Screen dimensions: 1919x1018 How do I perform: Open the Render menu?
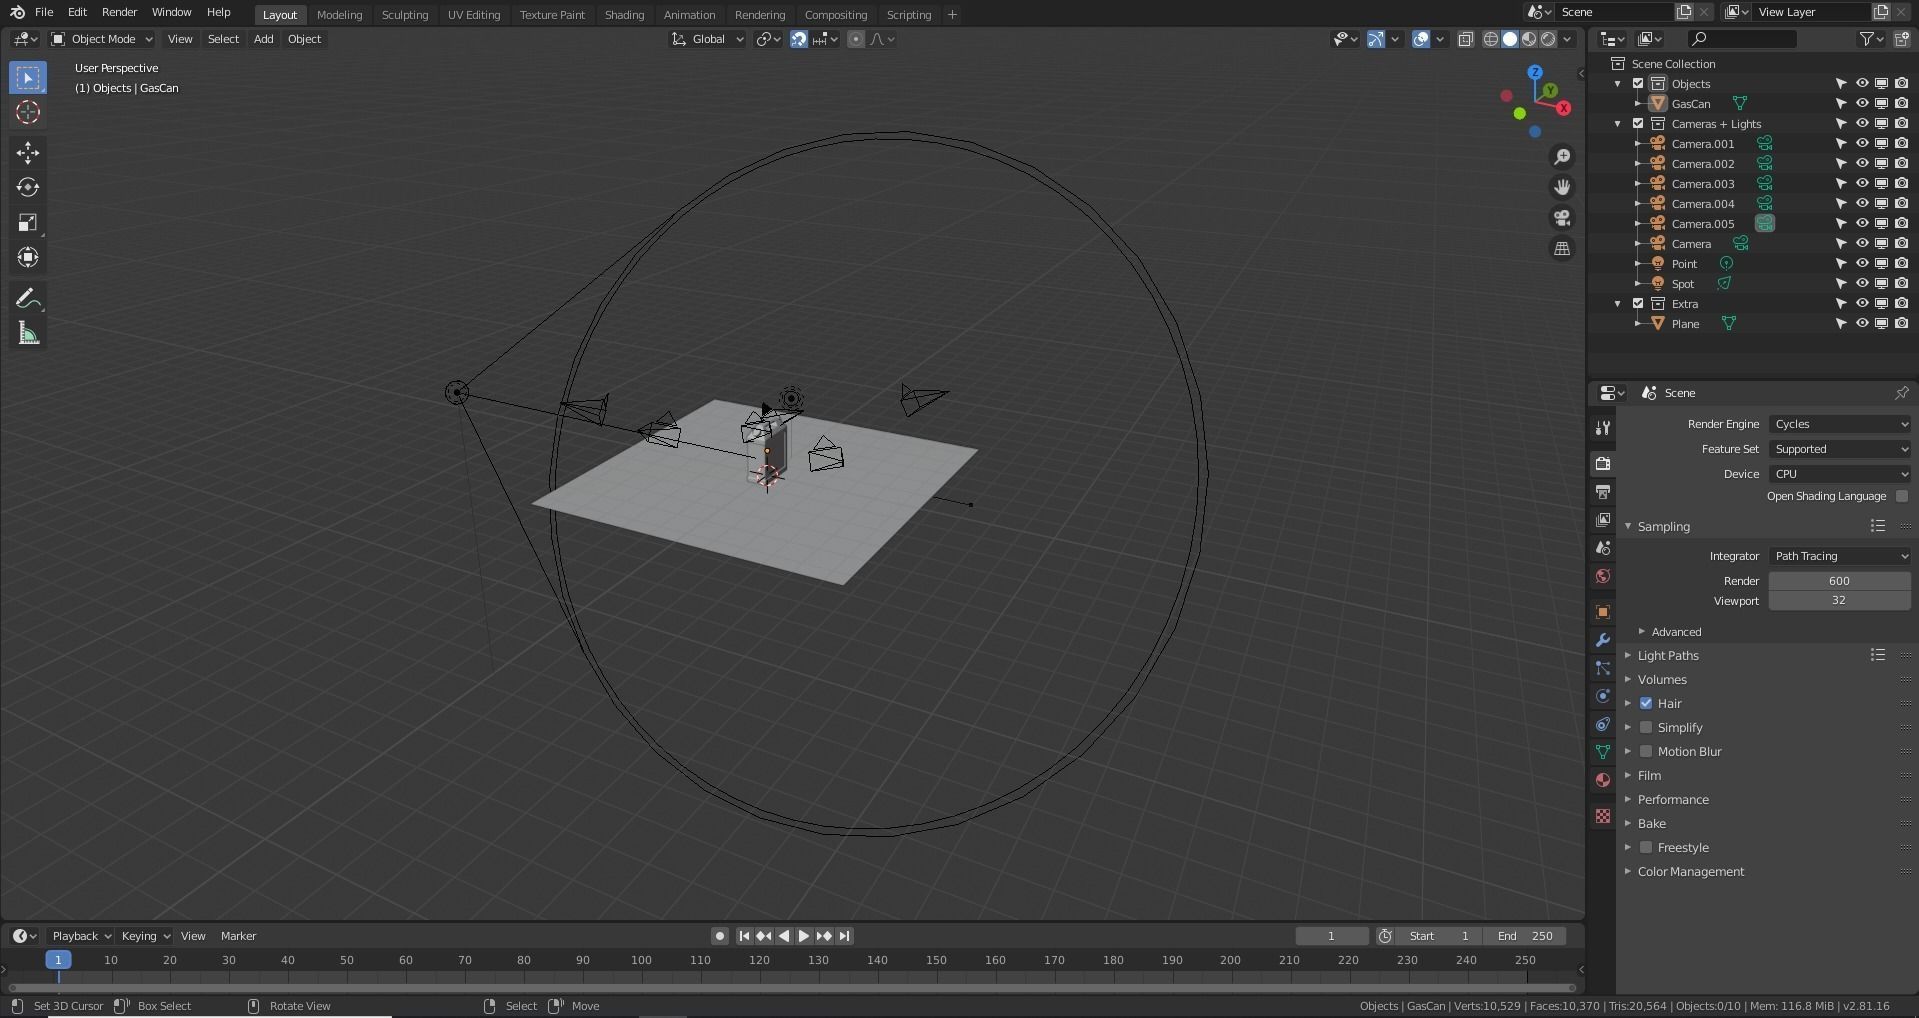coord(119,12)
